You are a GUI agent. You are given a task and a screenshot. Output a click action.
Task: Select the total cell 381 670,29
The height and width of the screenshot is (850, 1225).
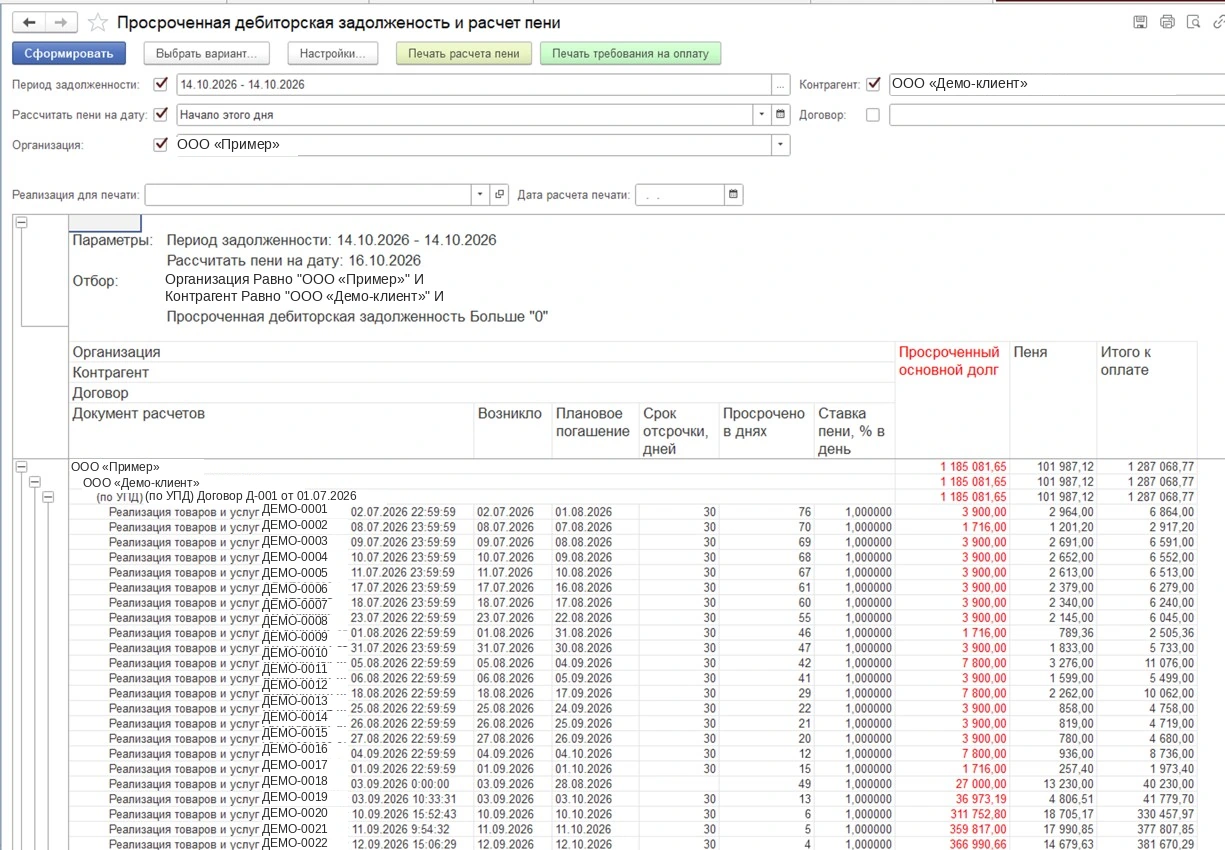(x=1147, y=844)
